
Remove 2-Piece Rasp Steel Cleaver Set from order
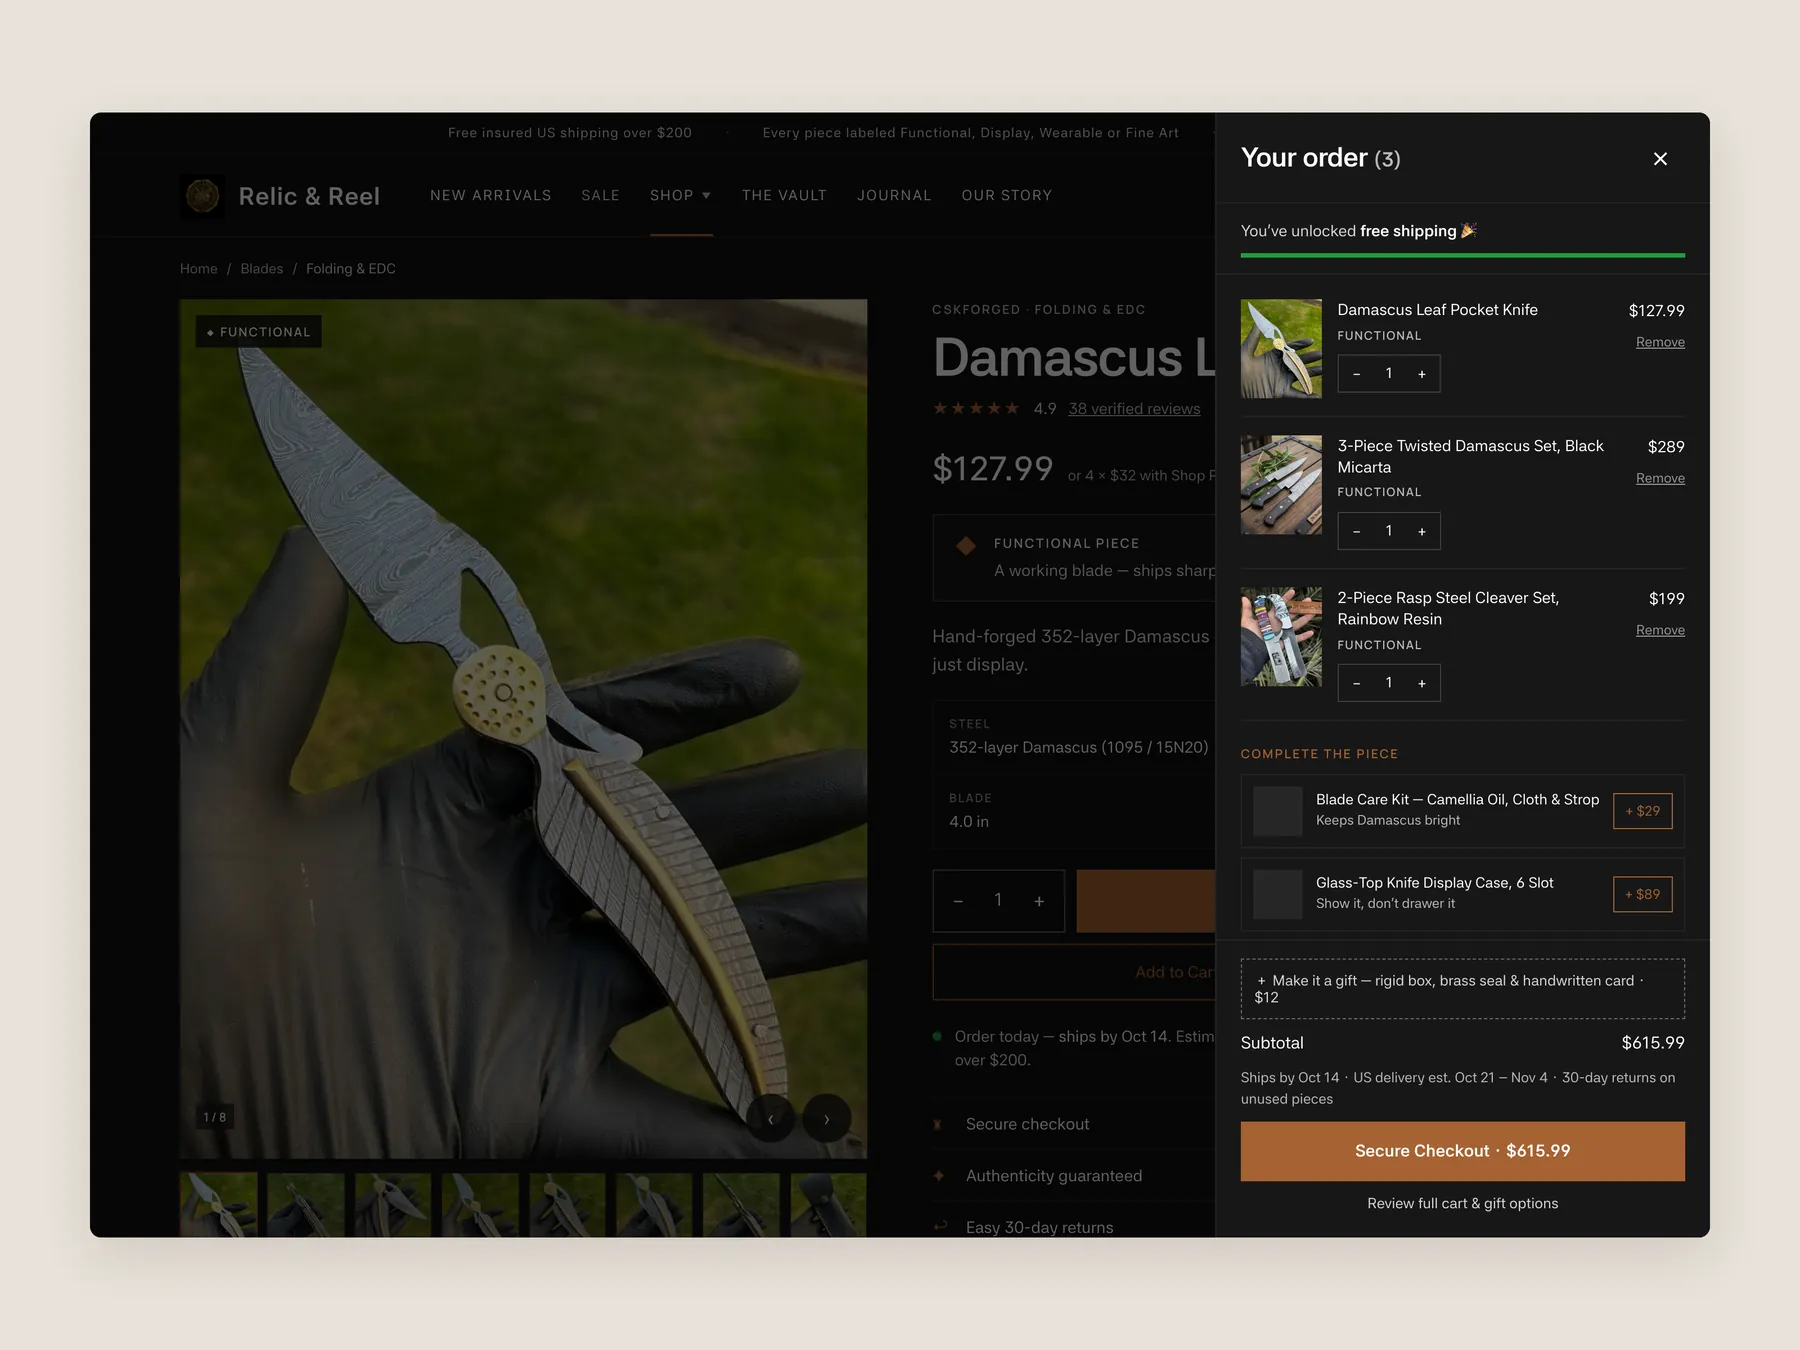[1660, 630]
